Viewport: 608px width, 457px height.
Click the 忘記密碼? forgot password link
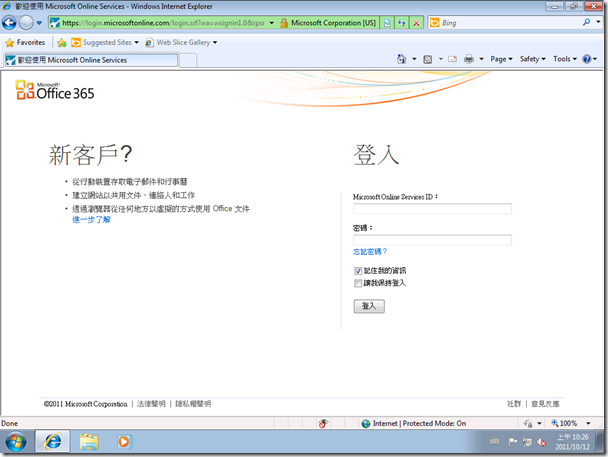(370, 252)
